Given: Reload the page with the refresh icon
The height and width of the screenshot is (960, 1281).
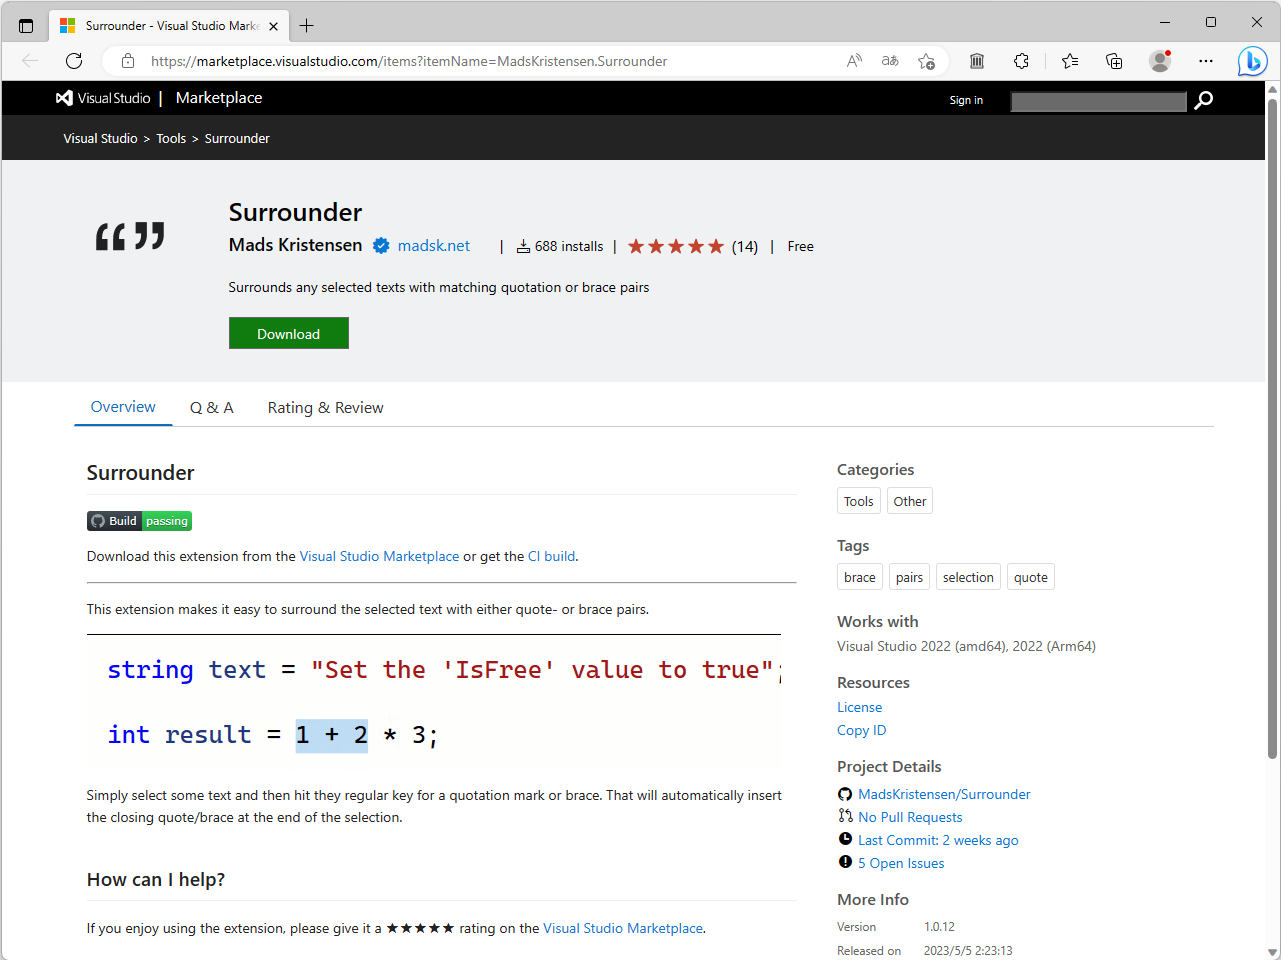Looking at the screenshot, I should pyautogui.click(x=73, y=61).
